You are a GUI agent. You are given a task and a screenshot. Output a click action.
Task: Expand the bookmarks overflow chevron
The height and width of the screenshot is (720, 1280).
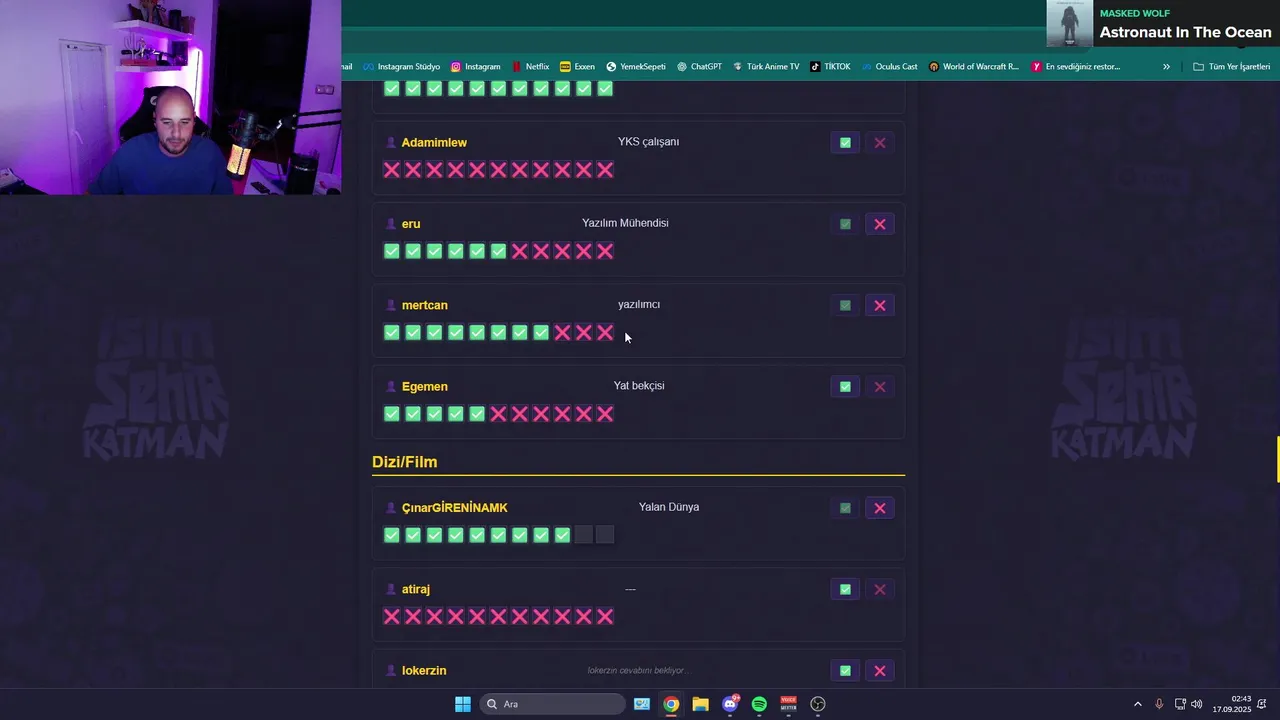coord(1166,67)
